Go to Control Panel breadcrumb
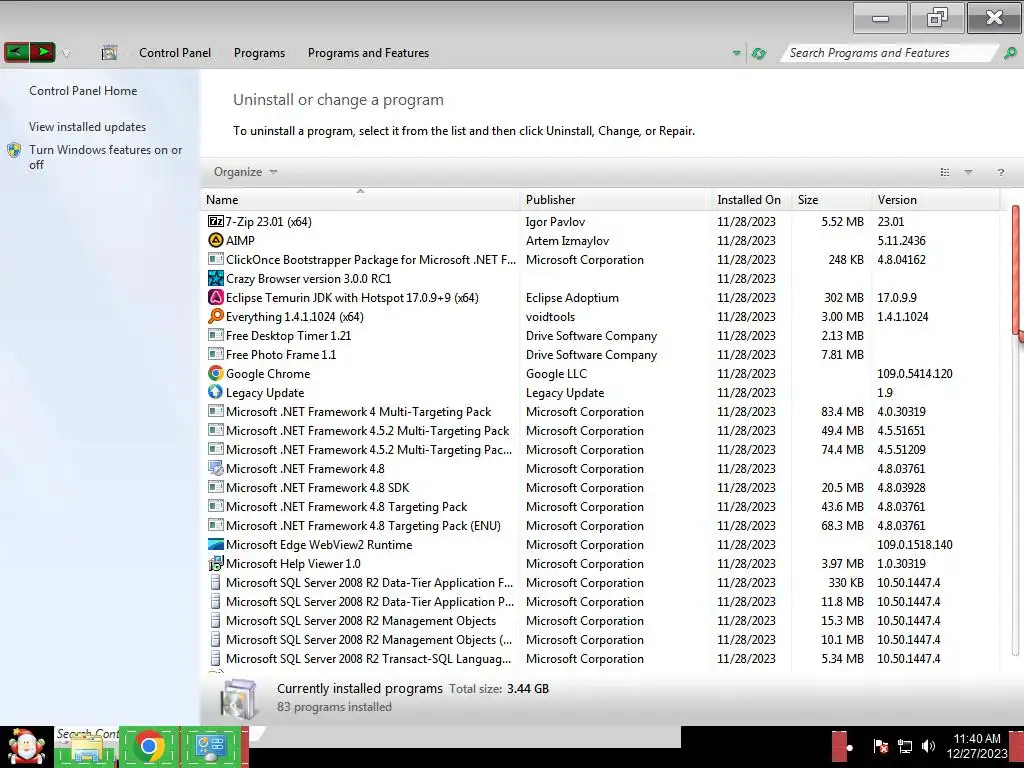Screen dimensions: 1024x768 174,53
